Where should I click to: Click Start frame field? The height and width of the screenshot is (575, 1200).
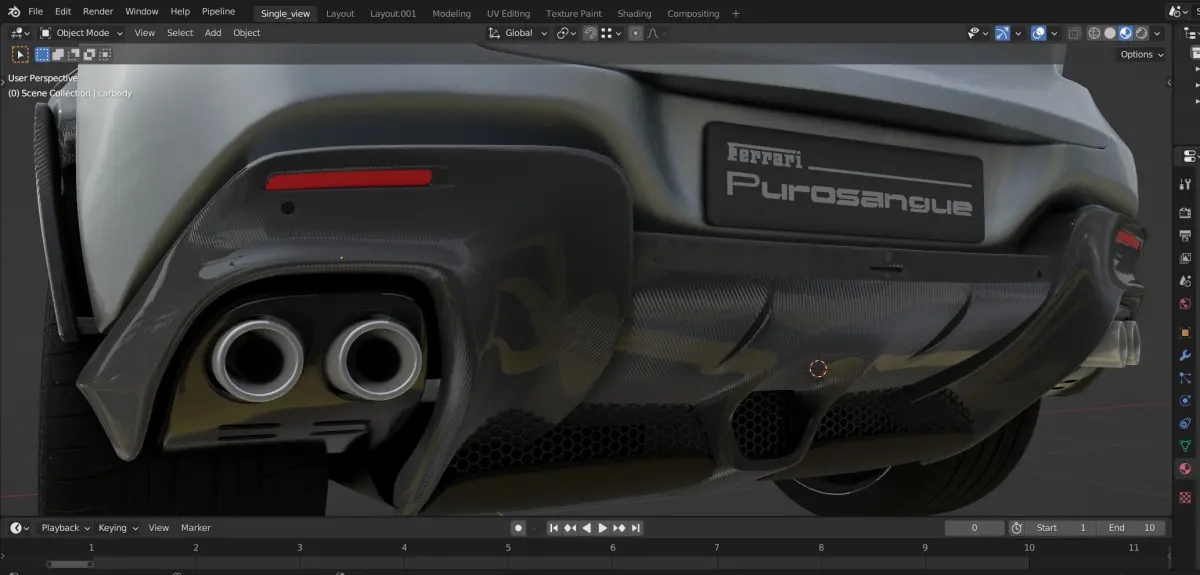coord(1063,528)
